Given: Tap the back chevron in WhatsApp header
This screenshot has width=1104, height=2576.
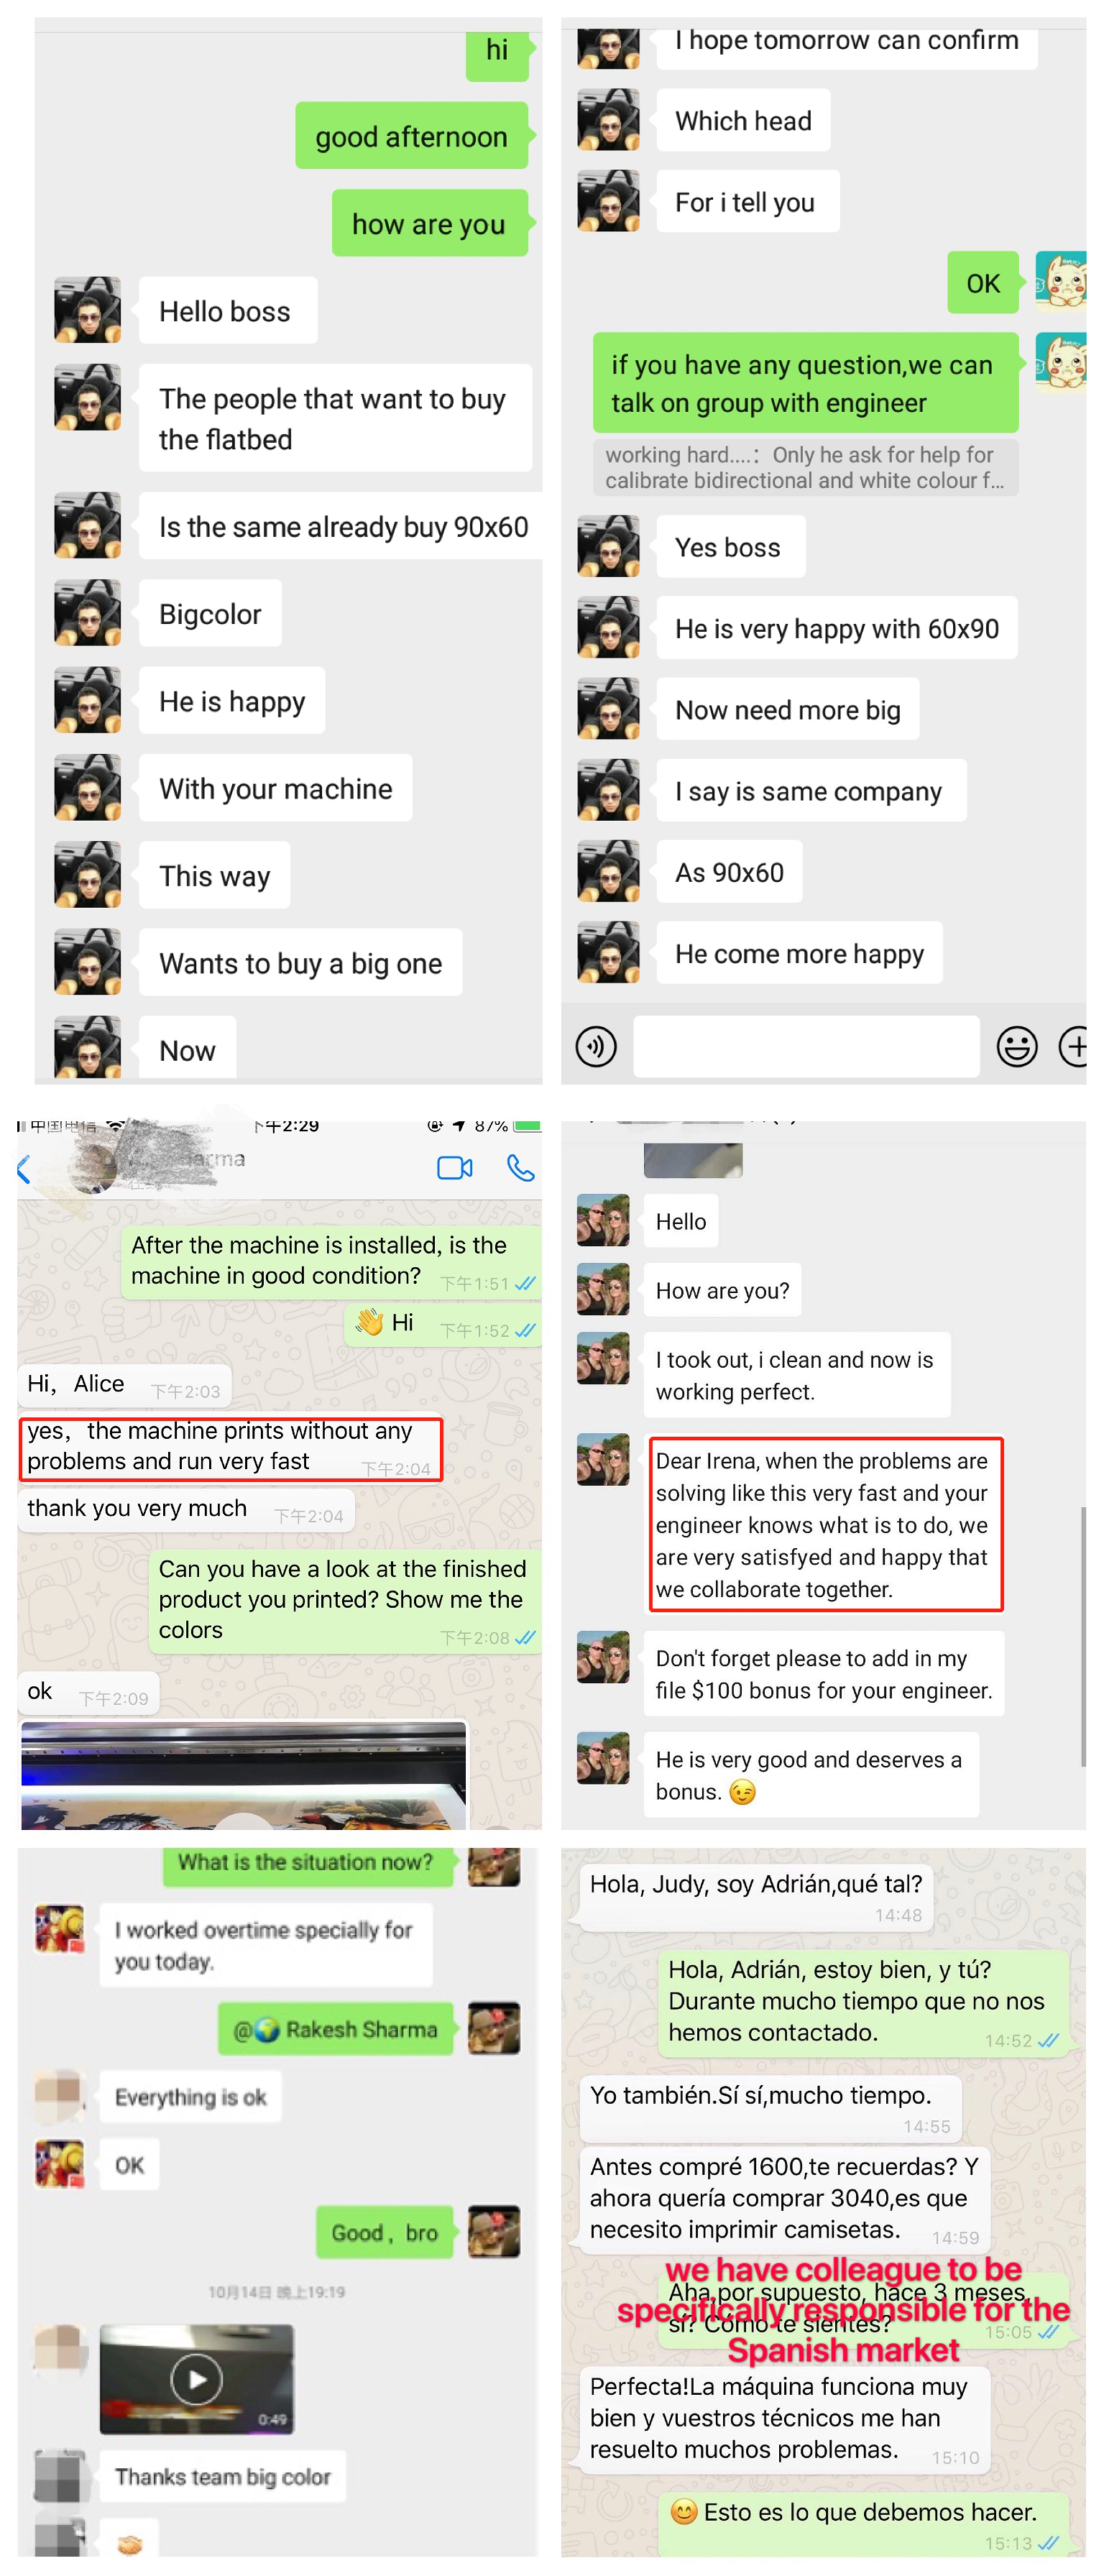Looking at the screenshot, I should coord(24,1168).
